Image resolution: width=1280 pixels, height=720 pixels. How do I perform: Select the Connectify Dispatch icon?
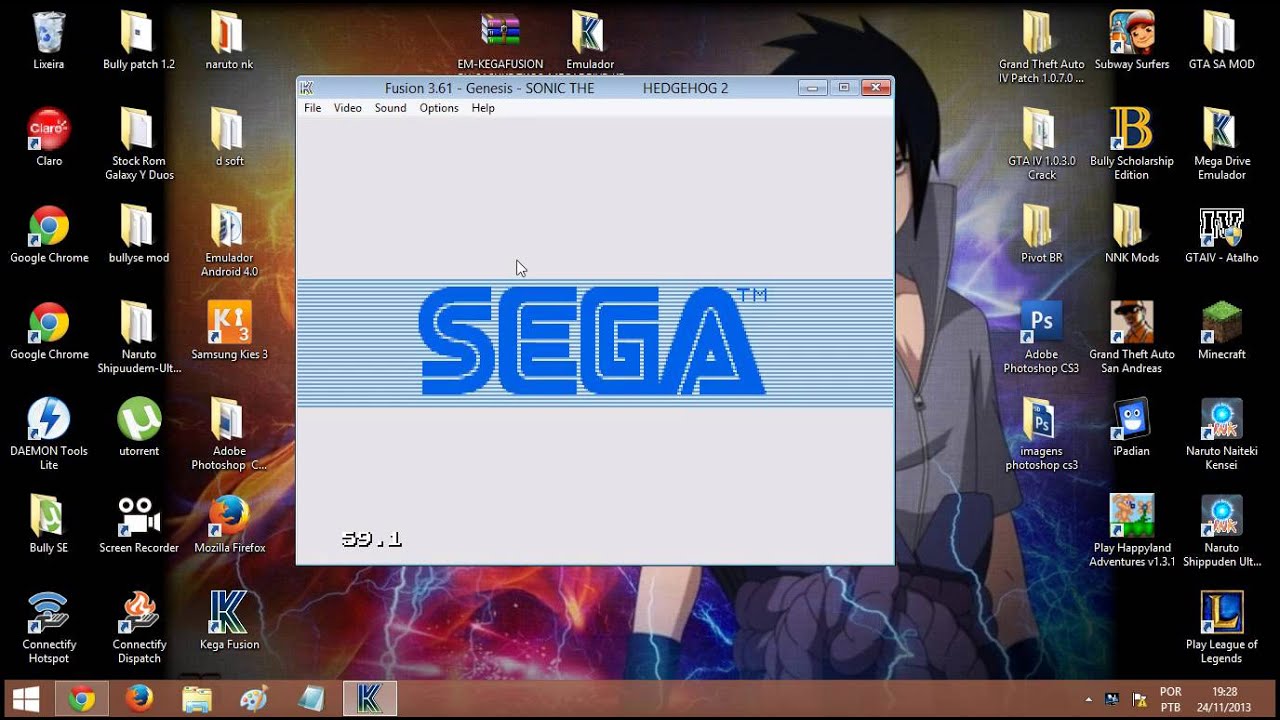(x=139, y=628)
